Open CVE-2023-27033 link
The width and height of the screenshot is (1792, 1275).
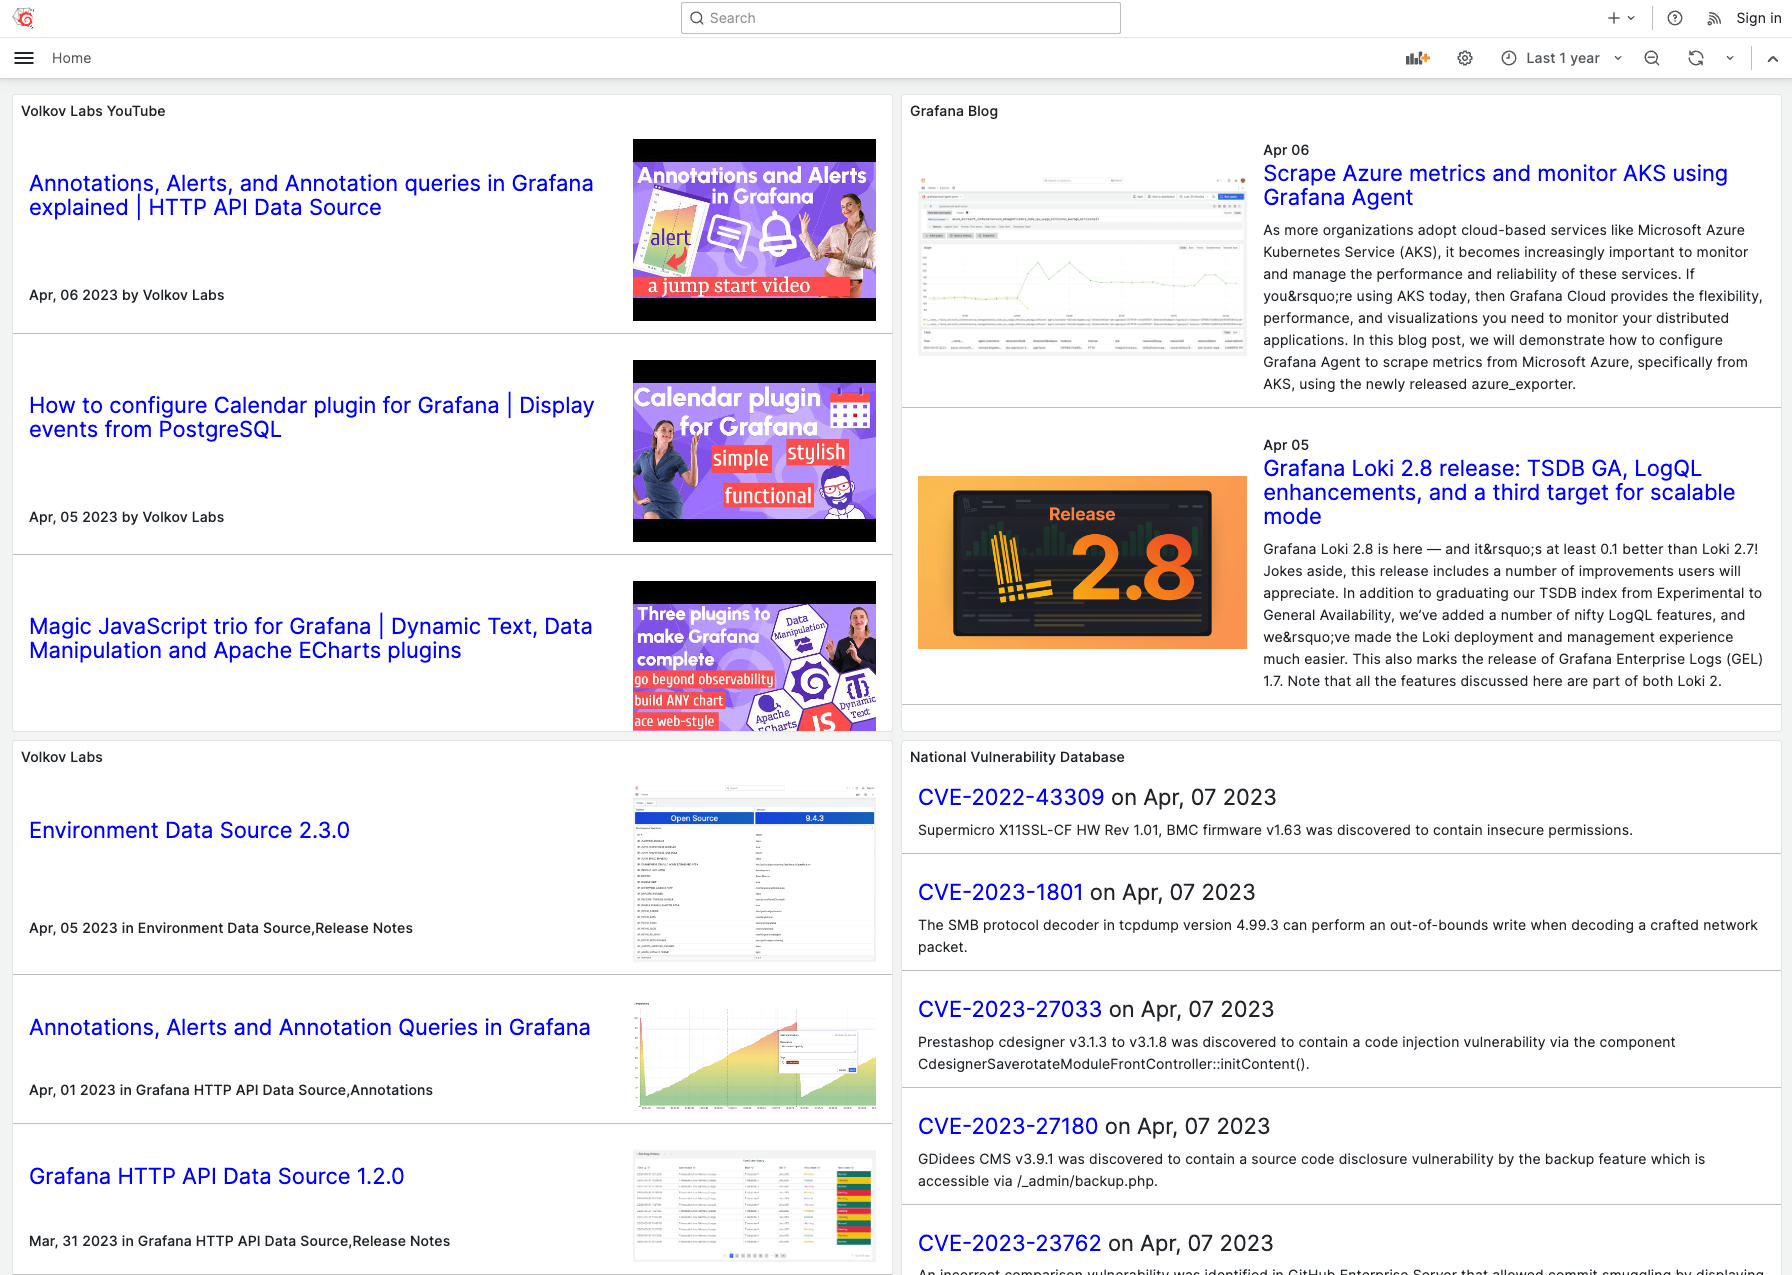[x=1010, y=1009]
